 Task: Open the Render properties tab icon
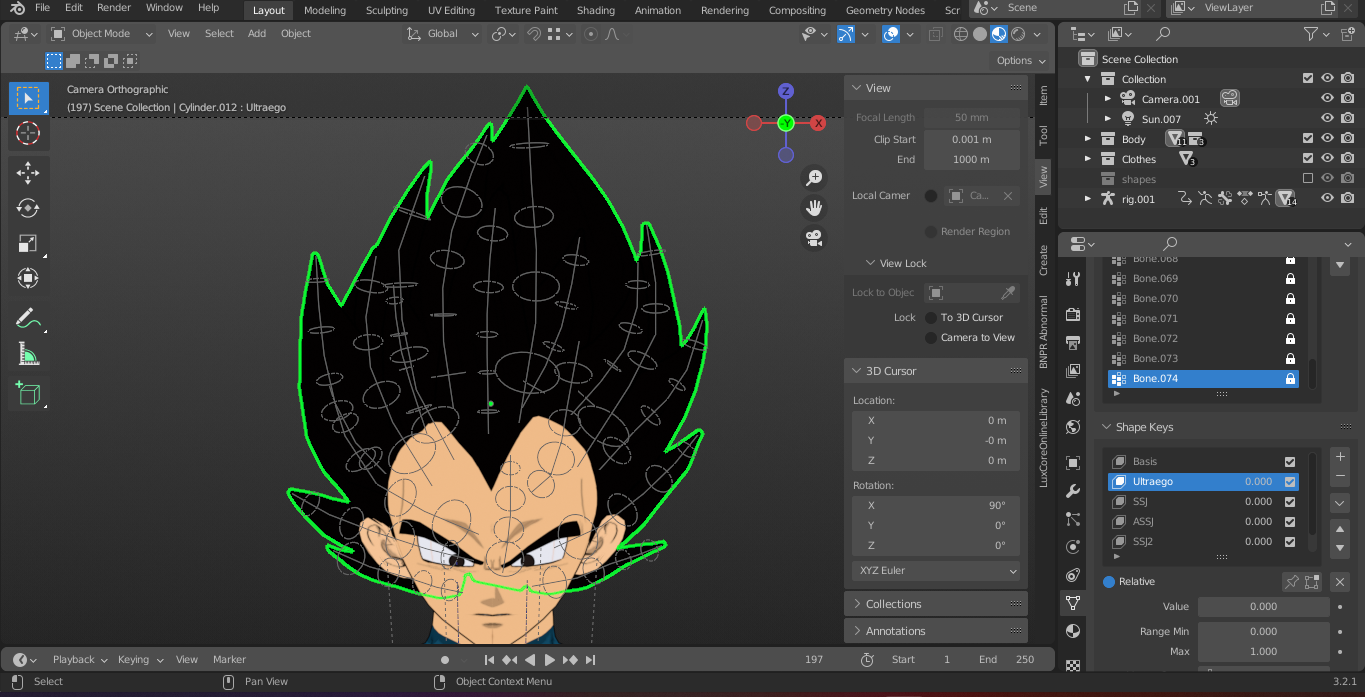click(1073, 315)
